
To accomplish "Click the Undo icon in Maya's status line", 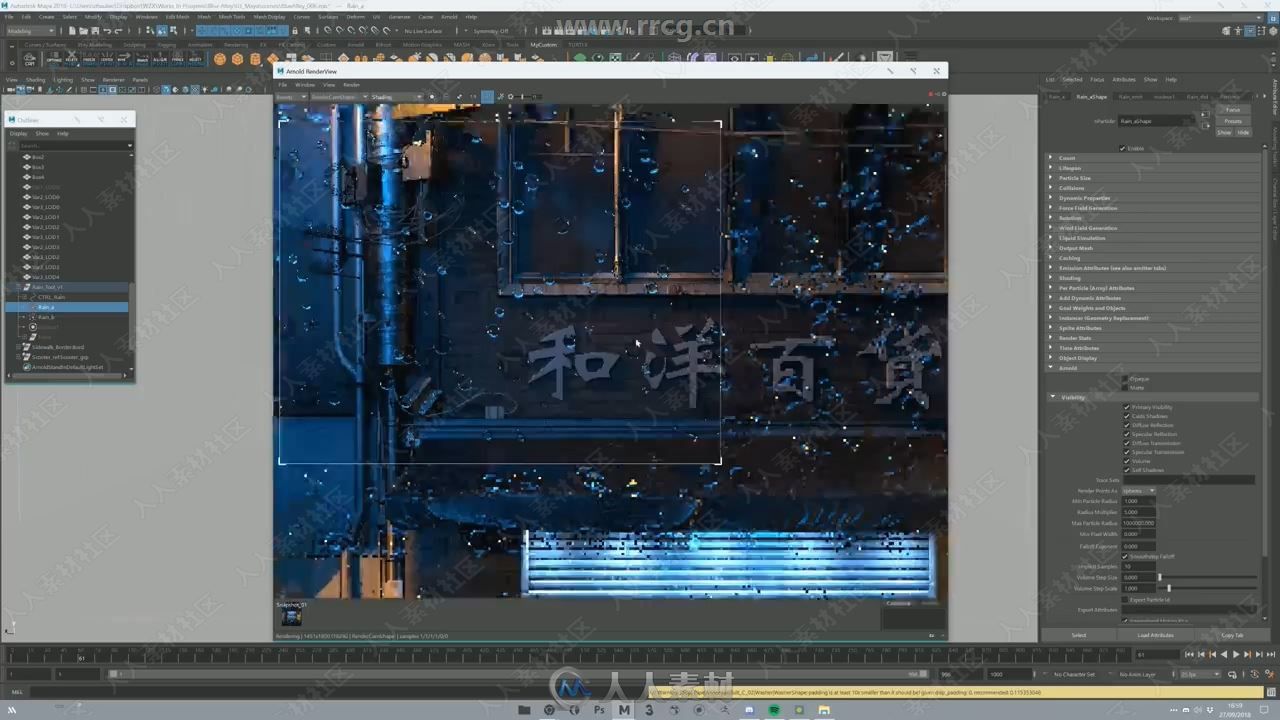I will 106,31.
